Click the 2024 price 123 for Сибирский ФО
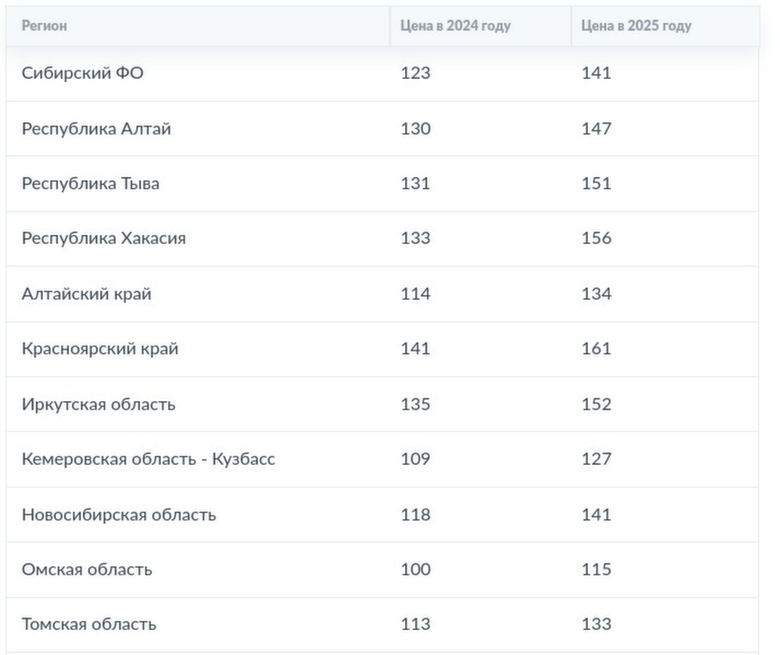This screenshot has width=780, height=655. click(x=415, y=73)
